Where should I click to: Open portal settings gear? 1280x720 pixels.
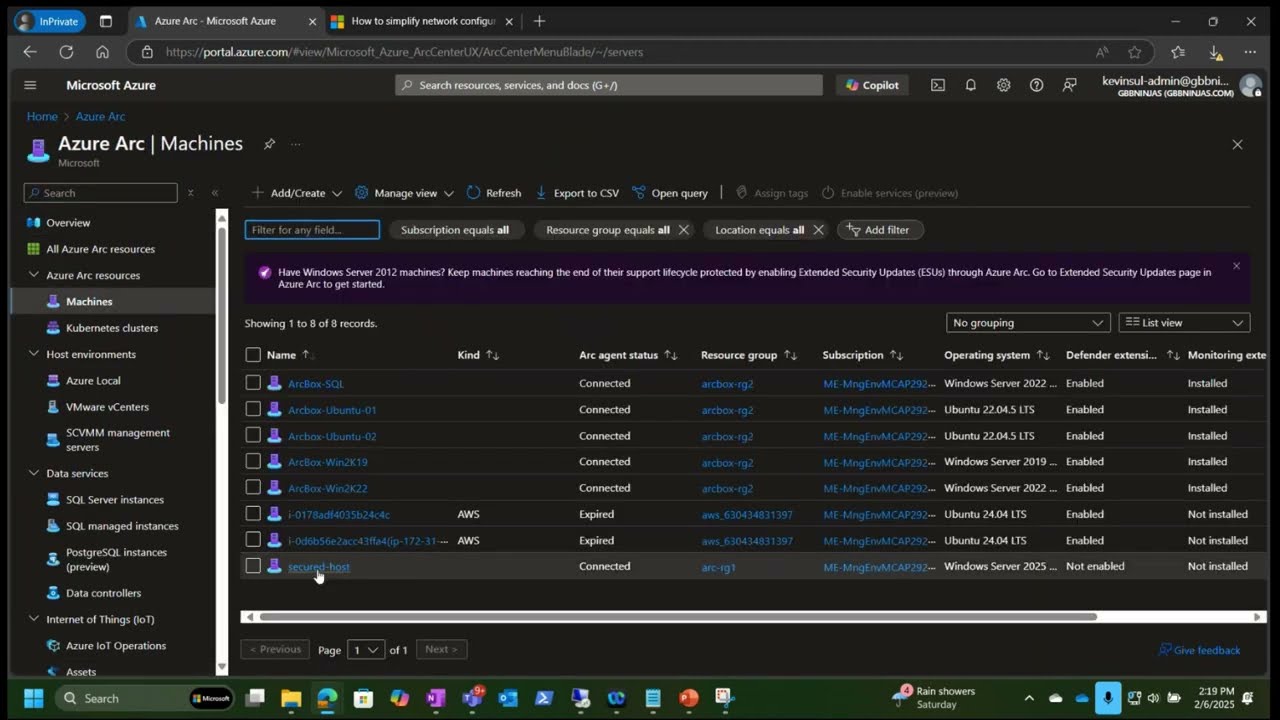click(1003, 85)
